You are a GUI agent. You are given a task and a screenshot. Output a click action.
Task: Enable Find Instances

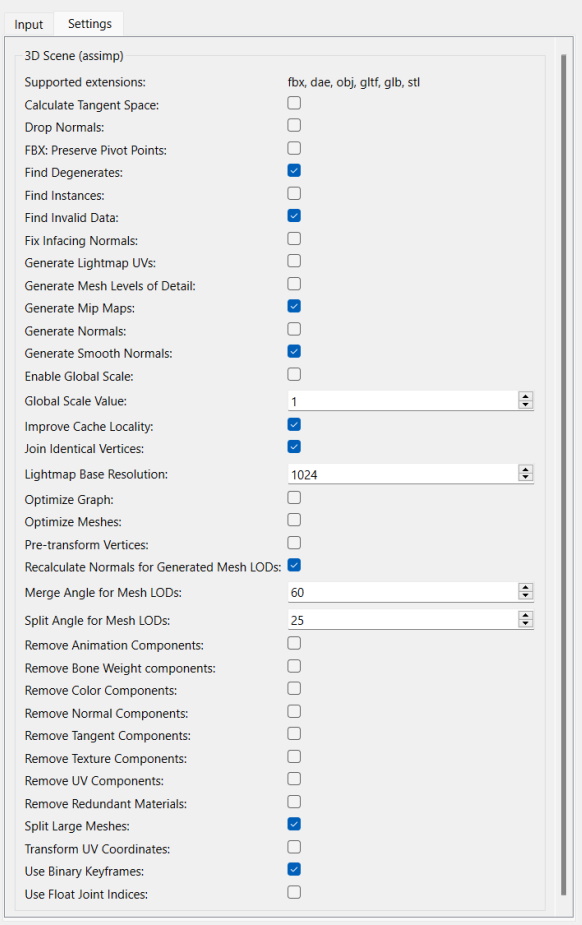[x=293, y=194]
